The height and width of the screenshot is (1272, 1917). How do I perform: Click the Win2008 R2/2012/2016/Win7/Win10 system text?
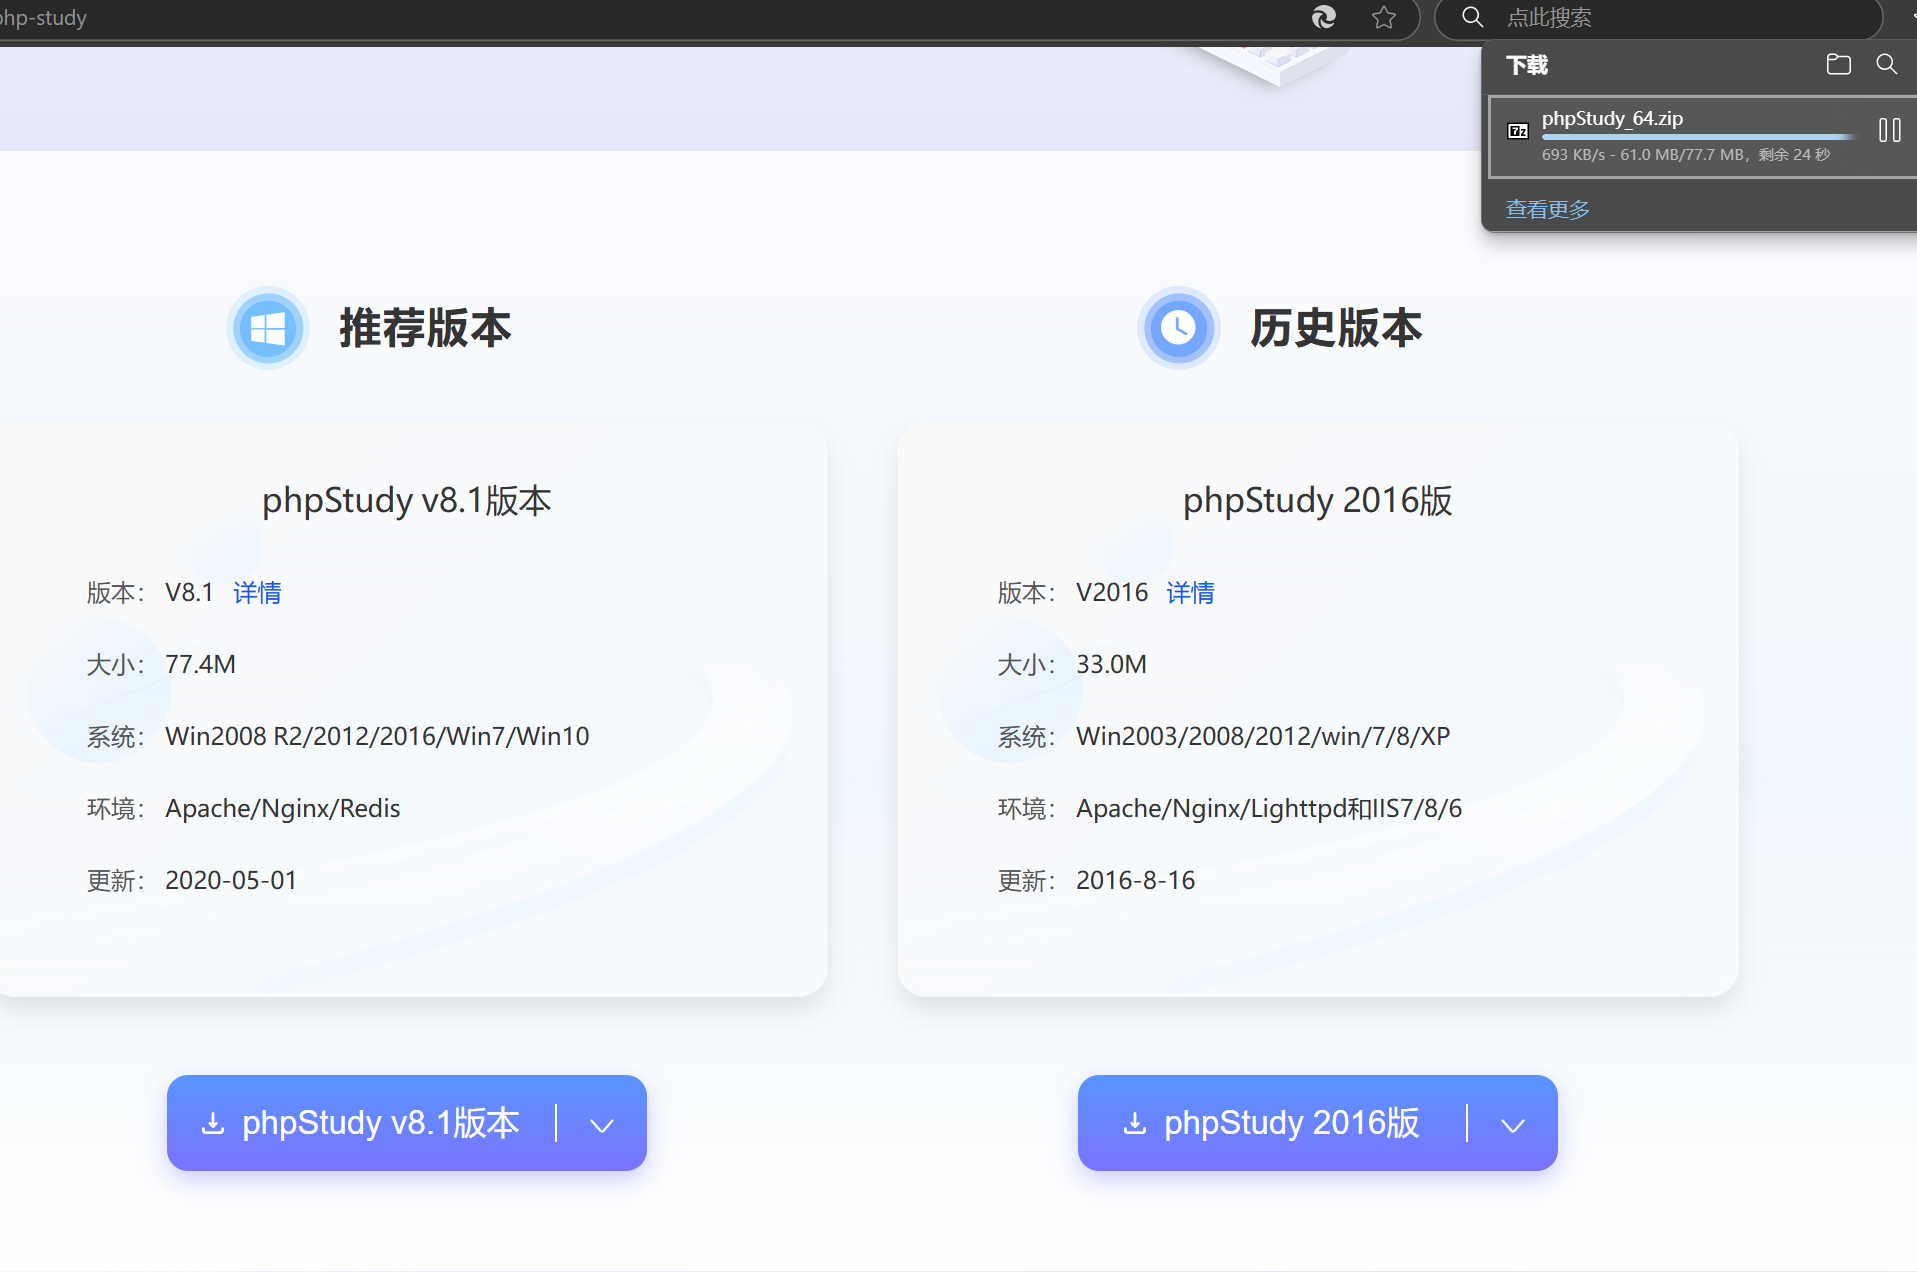(x=377, y=736)
